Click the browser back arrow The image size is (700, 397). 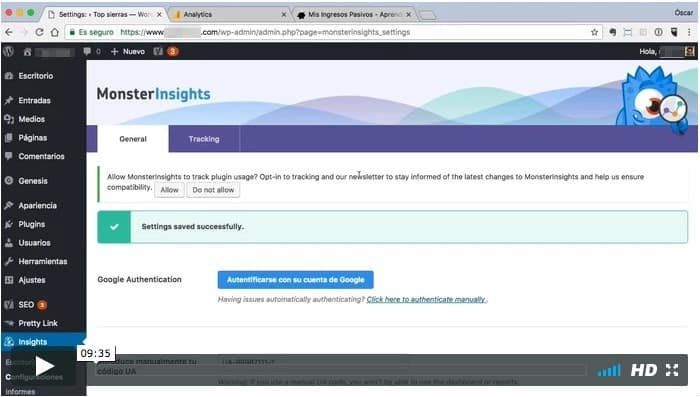click(x=9, y=32)
